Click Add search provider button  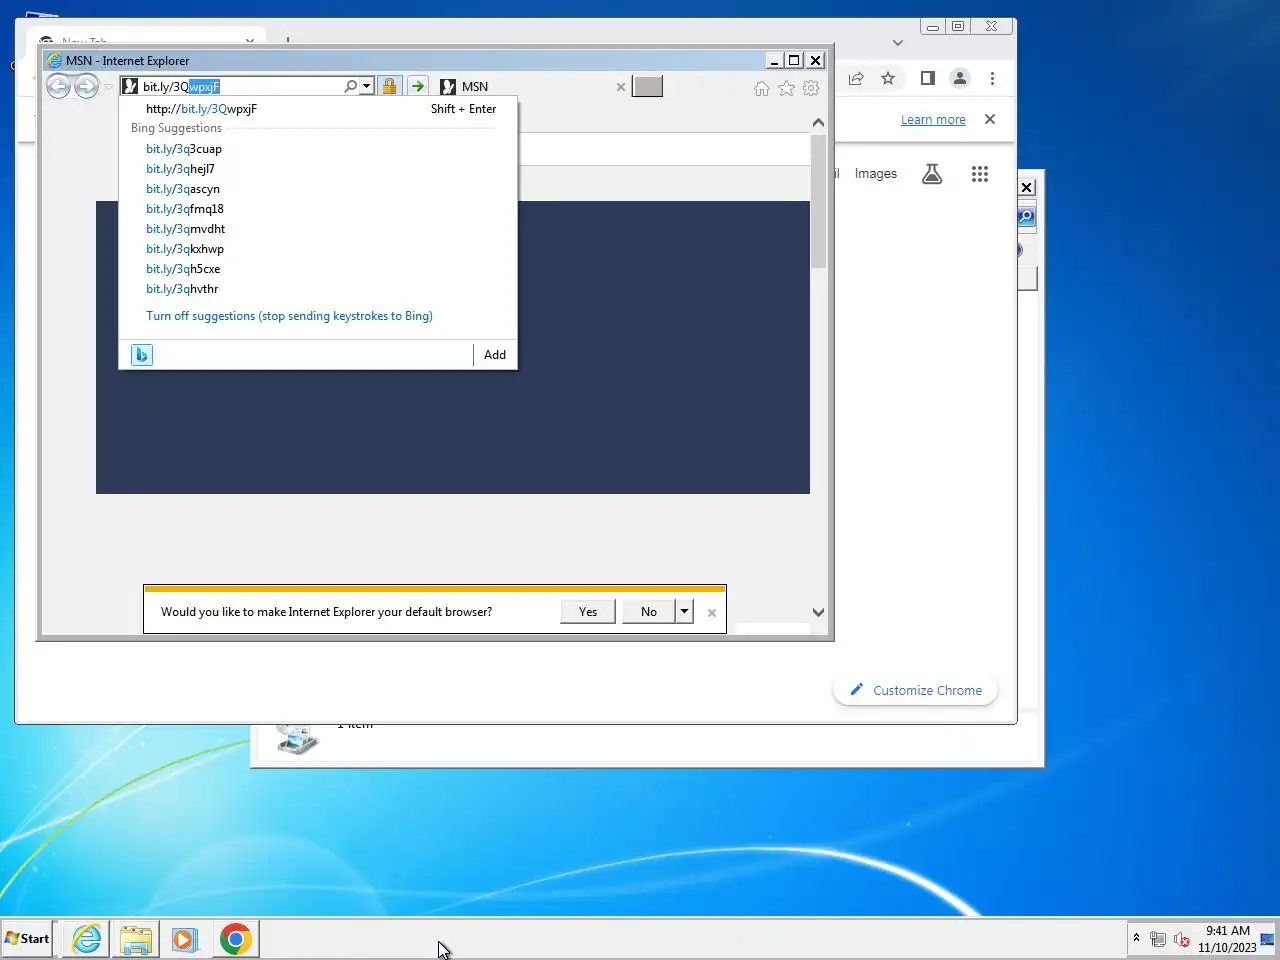[x=495, y=355]
